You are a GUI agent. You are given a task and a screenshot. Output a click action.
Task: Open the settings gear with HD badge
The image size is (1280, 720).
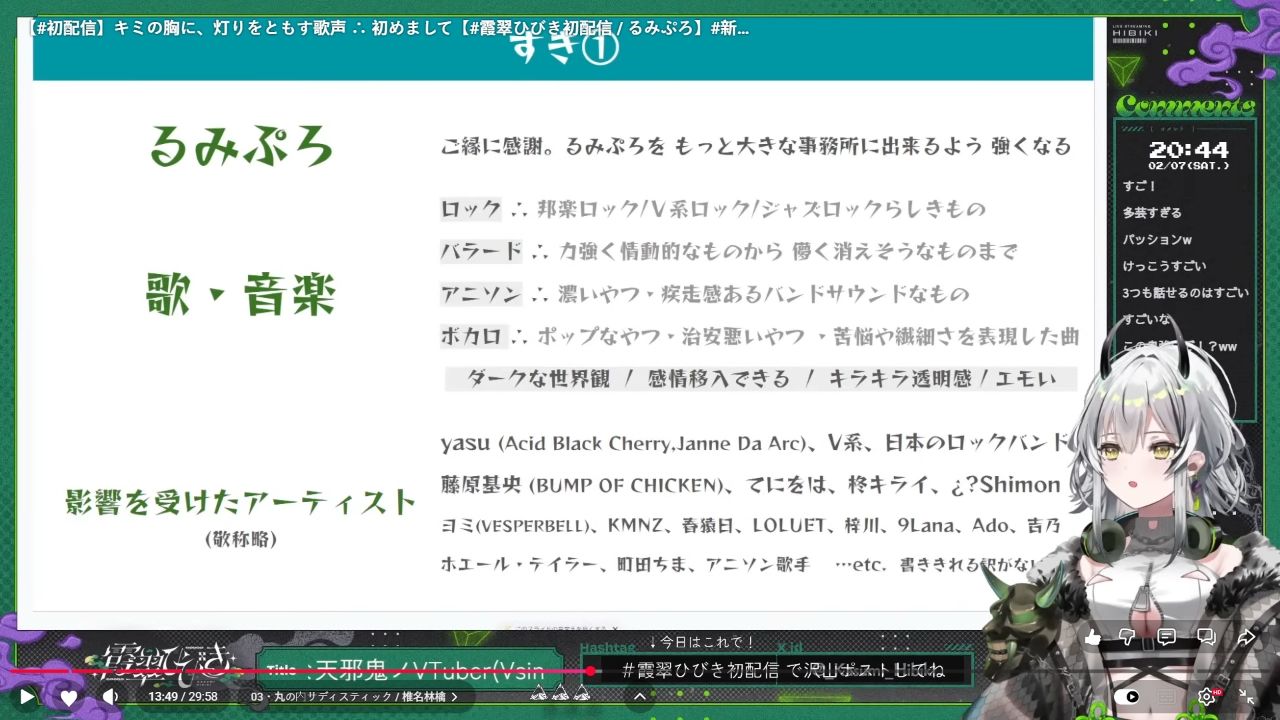coord(1208,697)
